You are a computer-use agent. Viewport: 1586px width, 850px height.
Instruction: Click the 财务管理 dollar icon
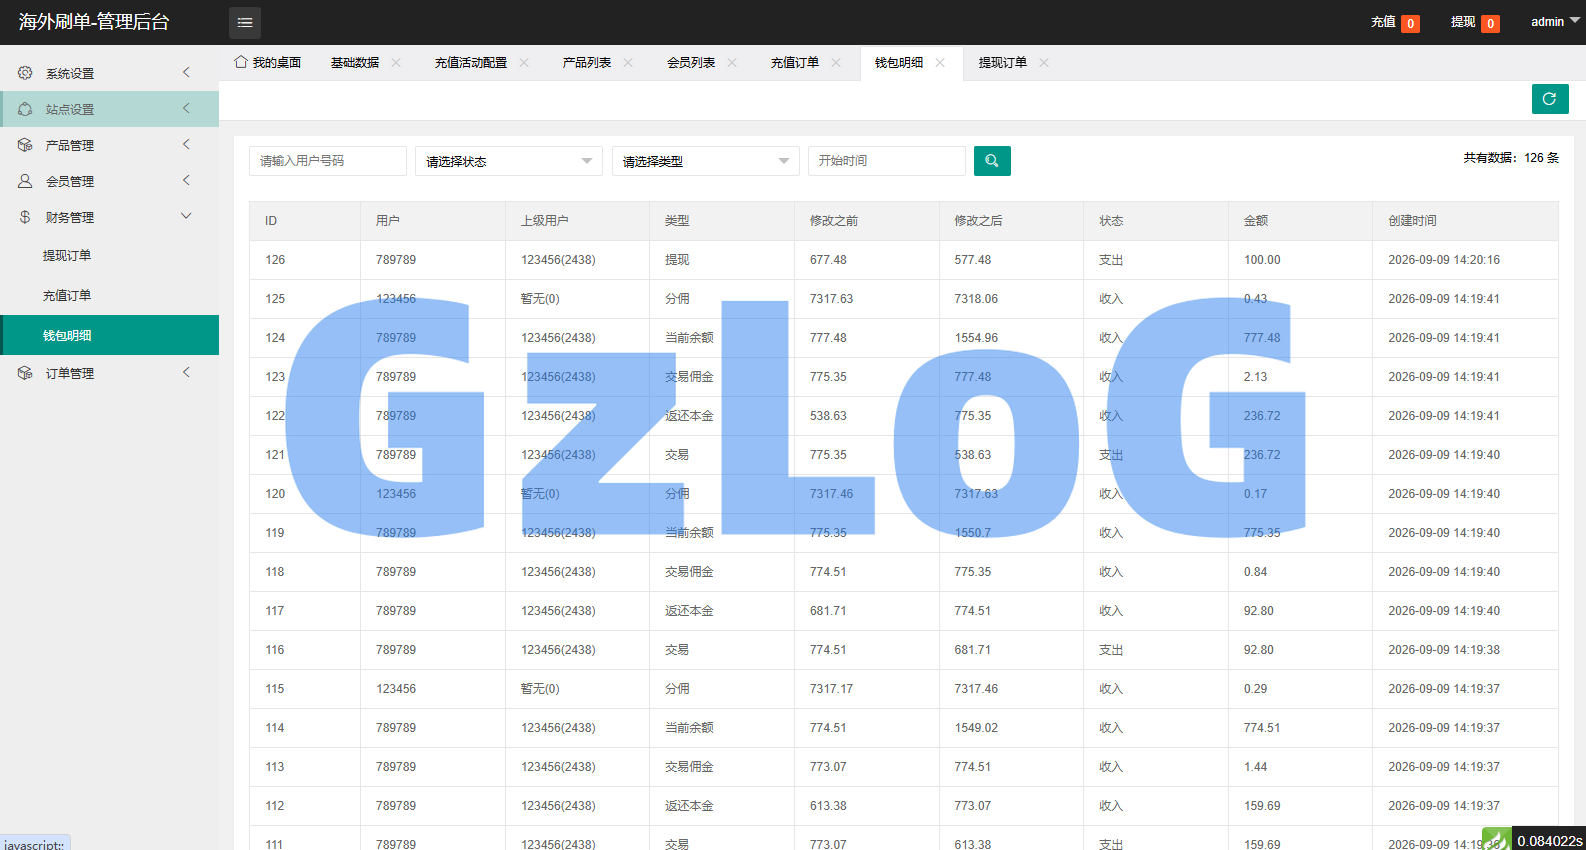[25, 217]
